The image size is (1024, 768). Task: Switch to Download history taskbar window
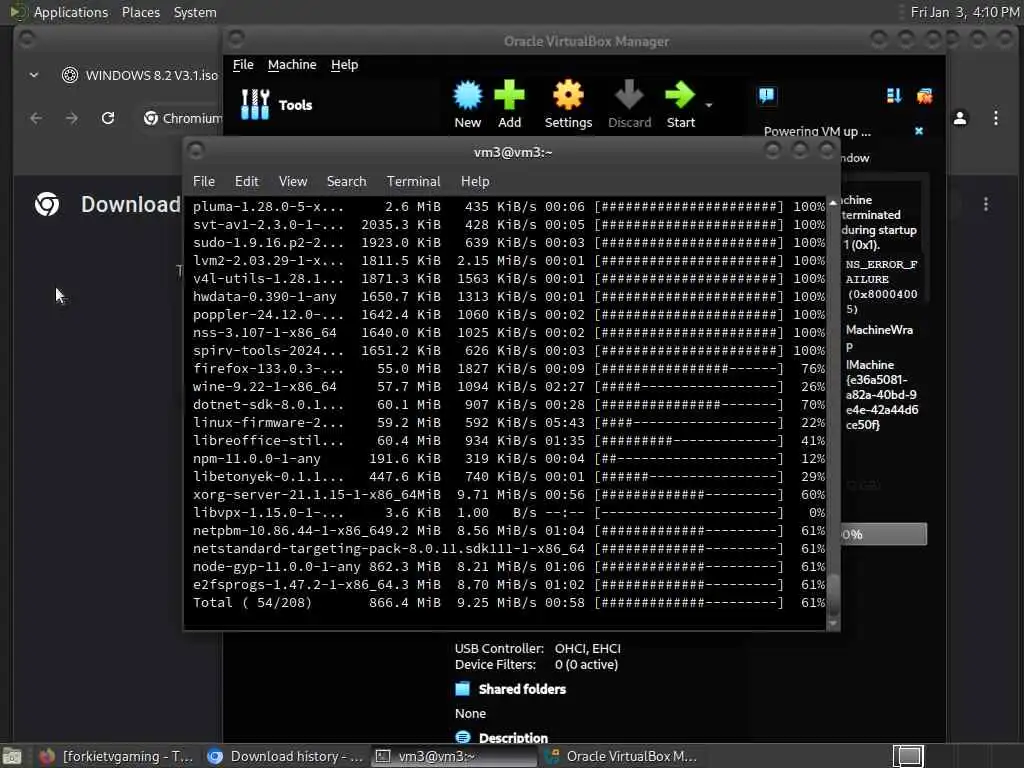pos(285,756)
